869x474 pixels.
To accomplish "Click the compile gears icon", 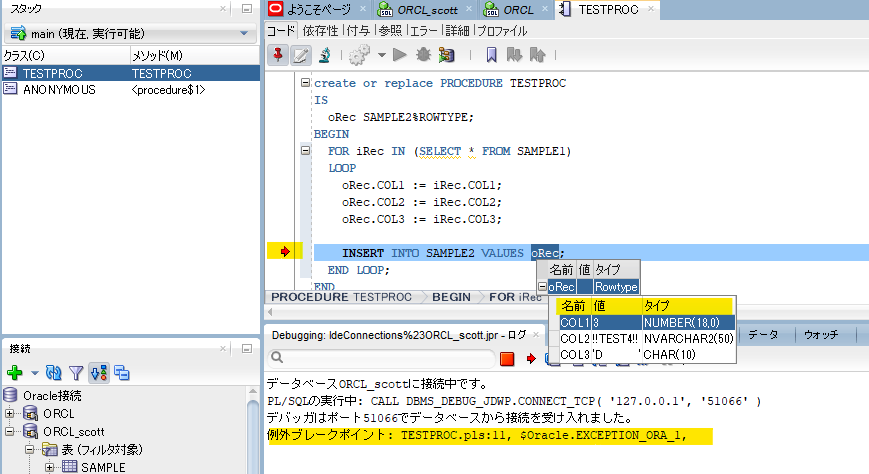I will pyautogui.click(x=359, y=54).
